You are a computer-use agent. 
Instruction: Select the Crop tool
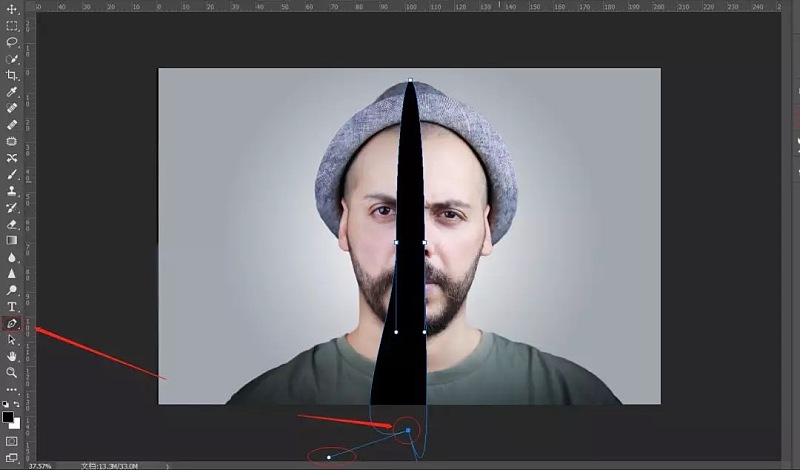point(11,76)
